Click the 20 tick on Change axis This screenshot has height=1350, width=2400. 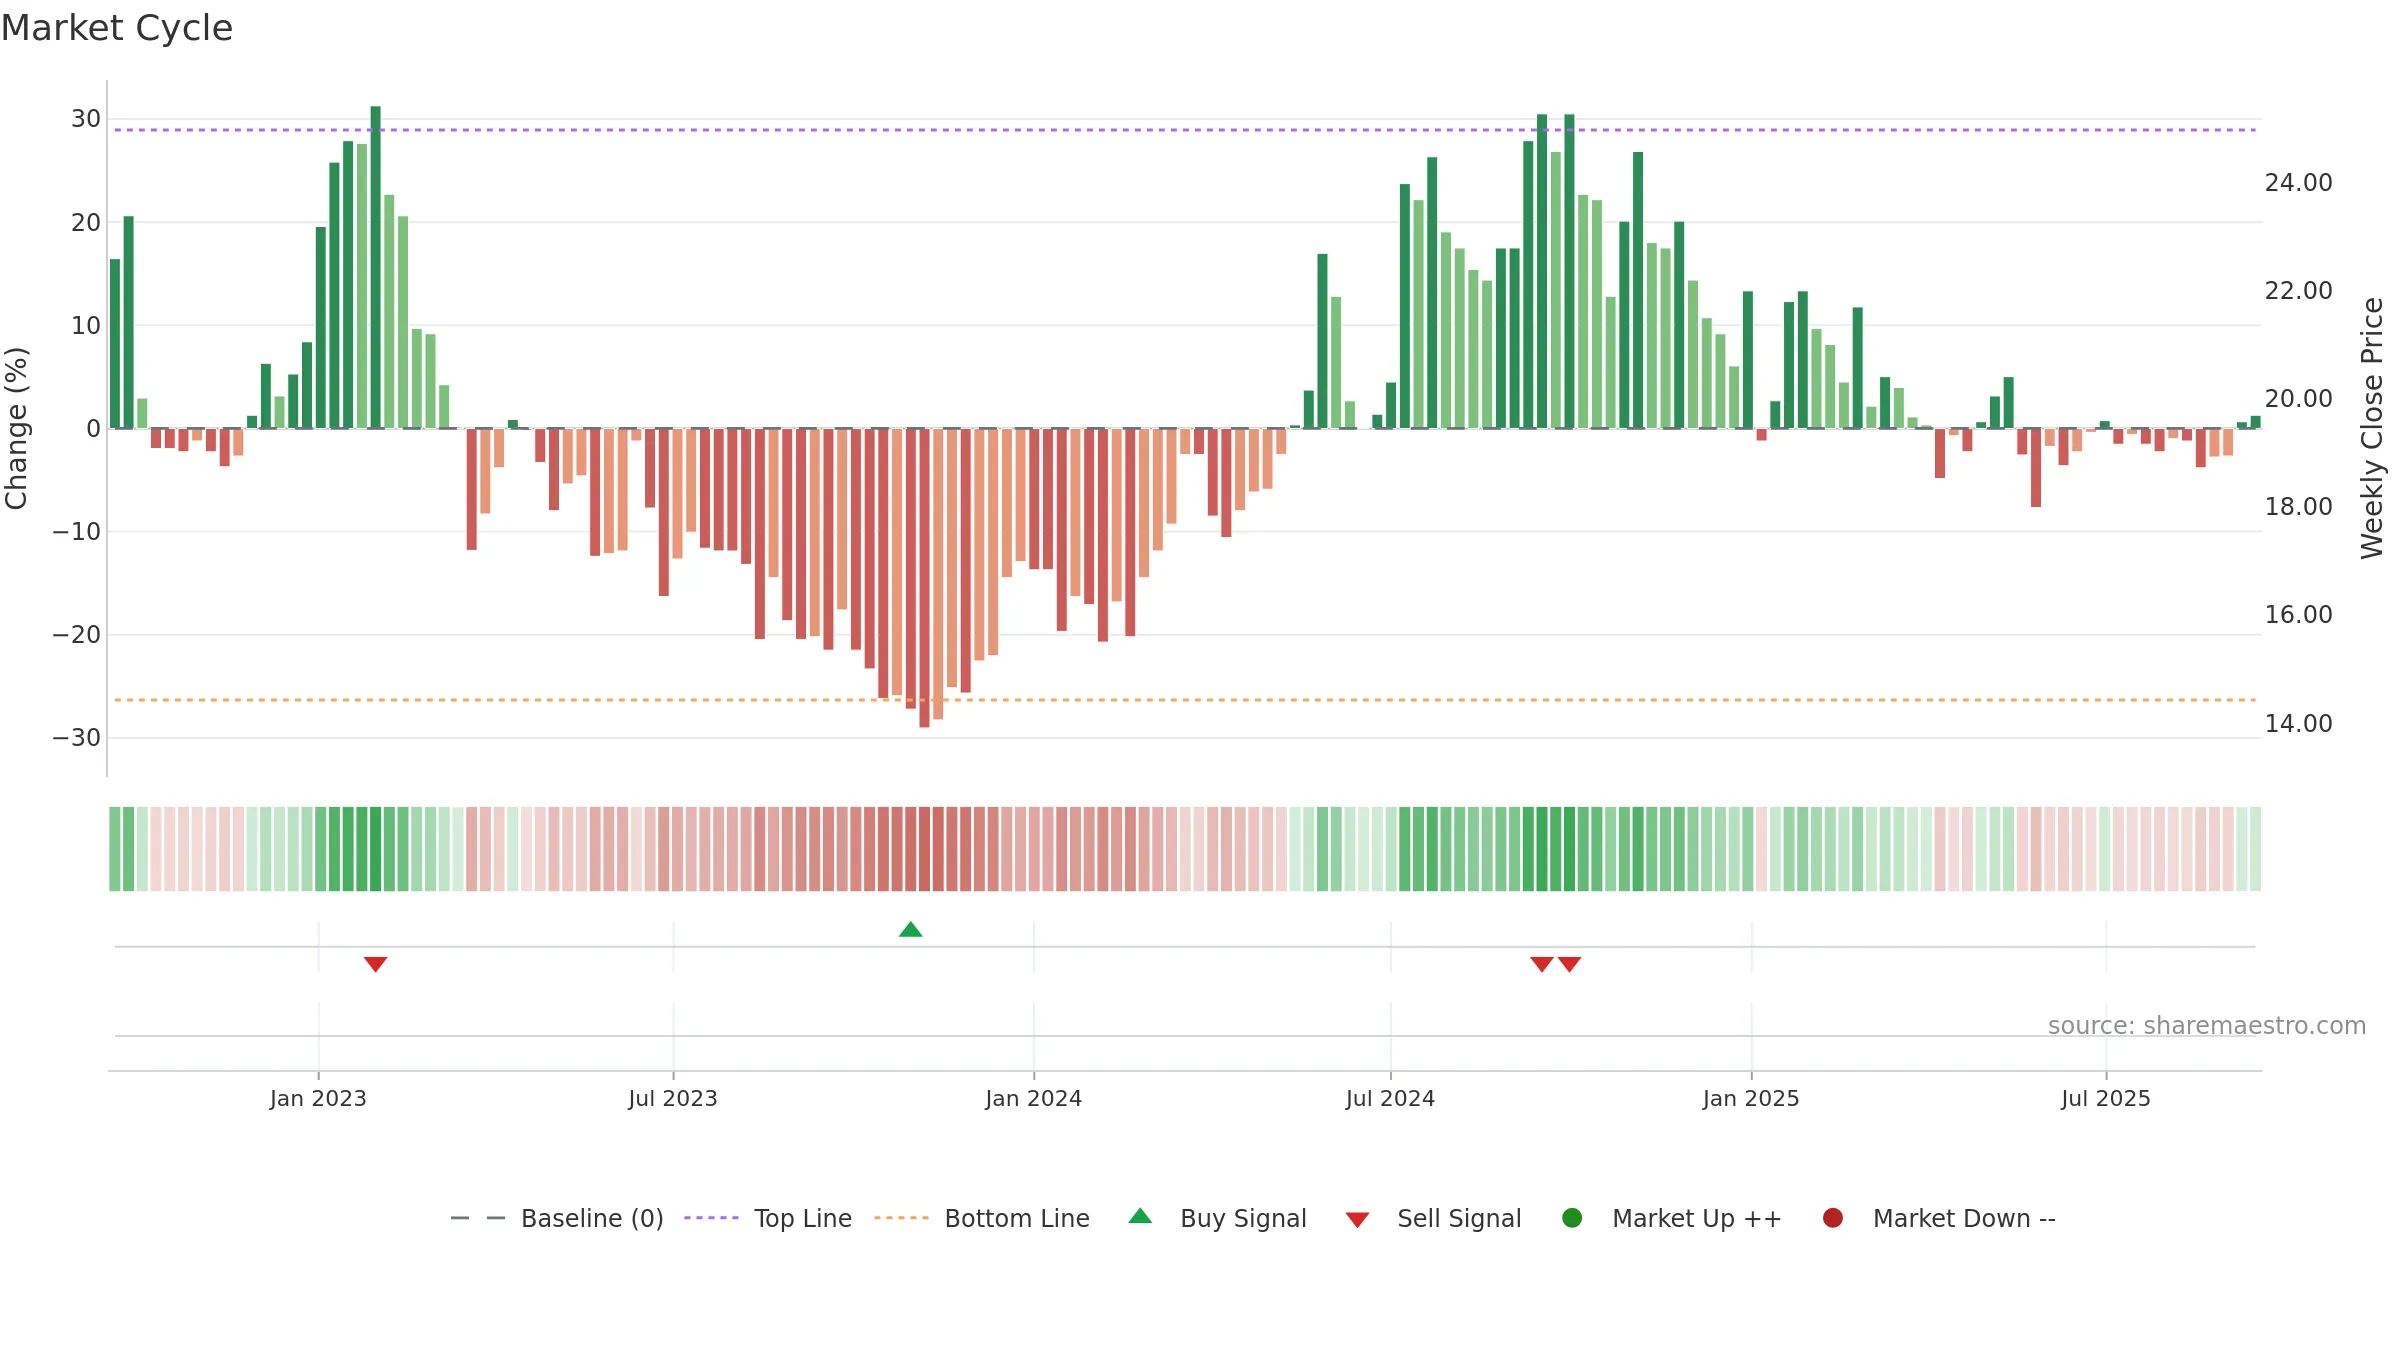[x=86, y=222]
